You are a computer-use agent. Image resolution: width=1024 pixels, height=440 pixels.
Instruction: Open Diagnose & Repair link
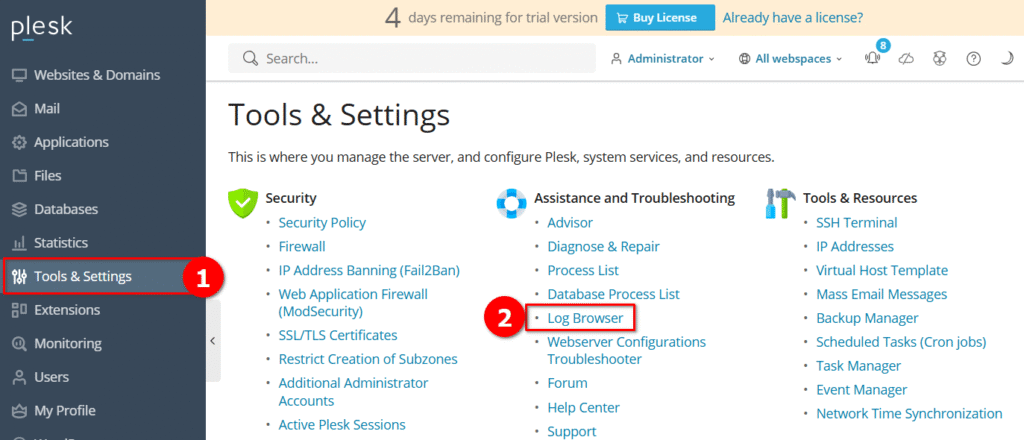pos(603,247)
